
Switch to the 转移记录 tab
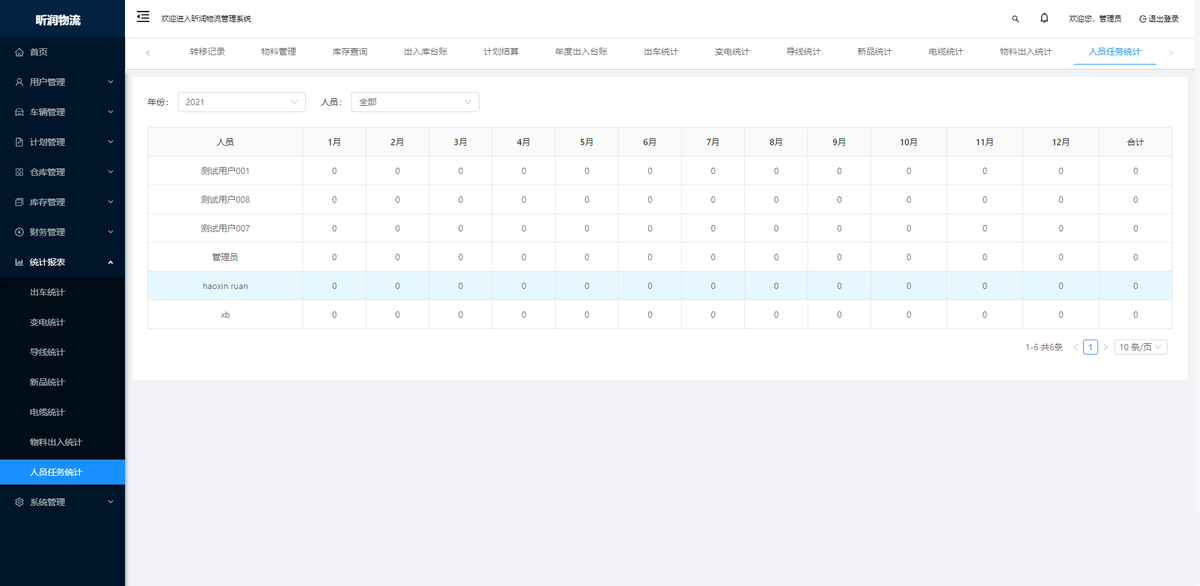tap(207, 51)
